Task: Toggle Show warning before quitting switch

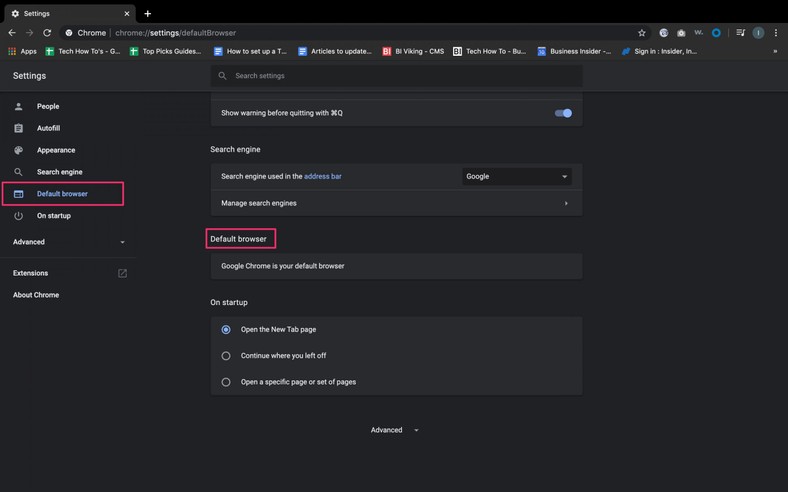Action: coord(563,113)
